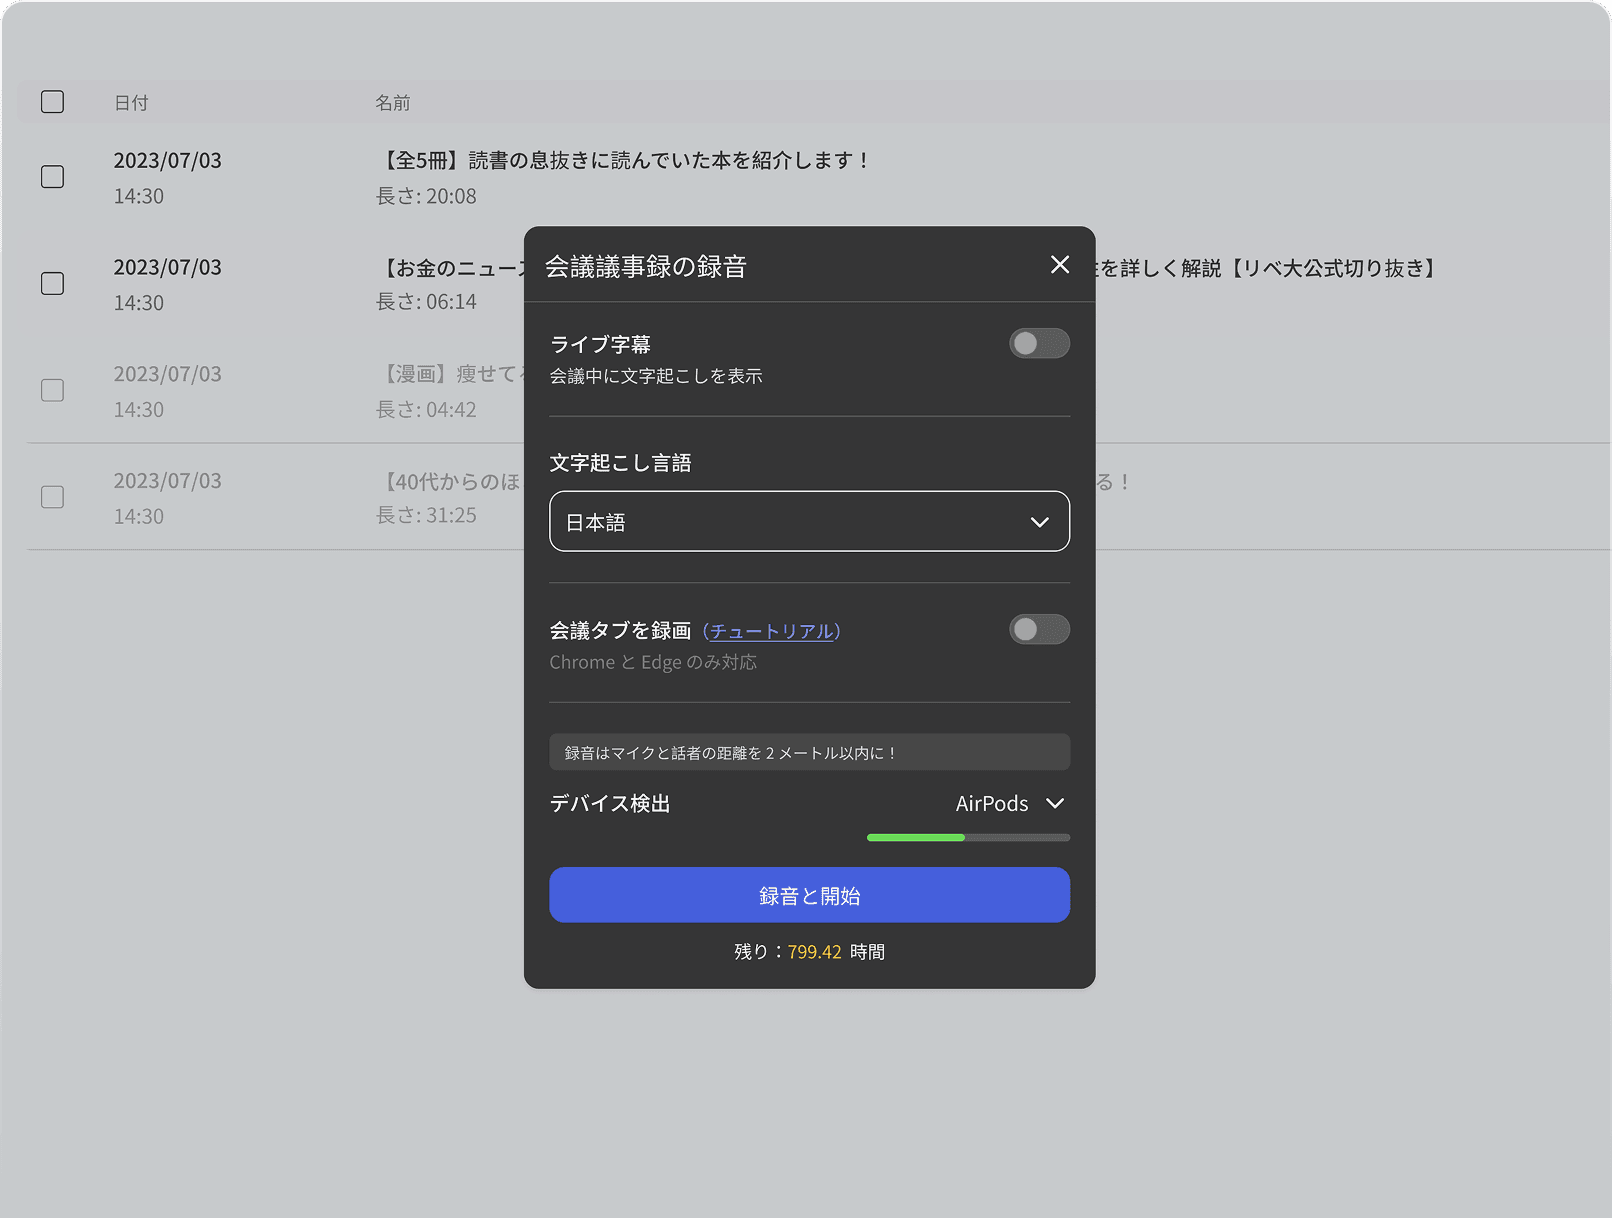Screen dimensions: 1612x1218
Task: Click the chevron arrow beside AirPods
Action: pos(1055,804)
